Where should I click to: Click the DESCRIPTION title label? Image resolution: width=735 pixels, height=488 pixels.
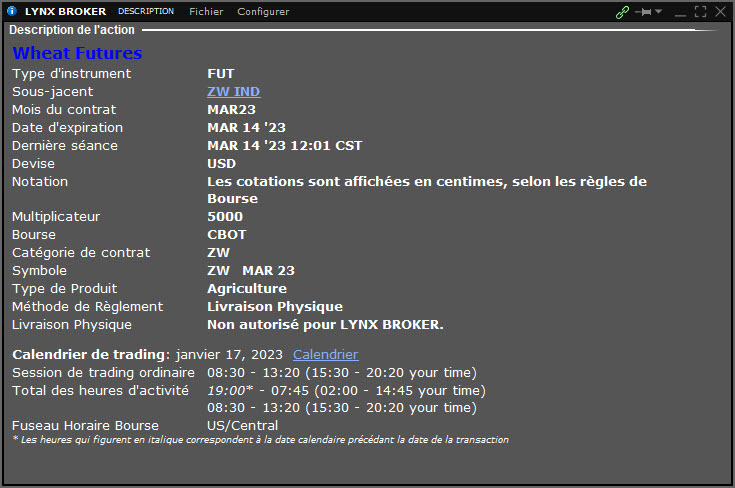(146, 11)
